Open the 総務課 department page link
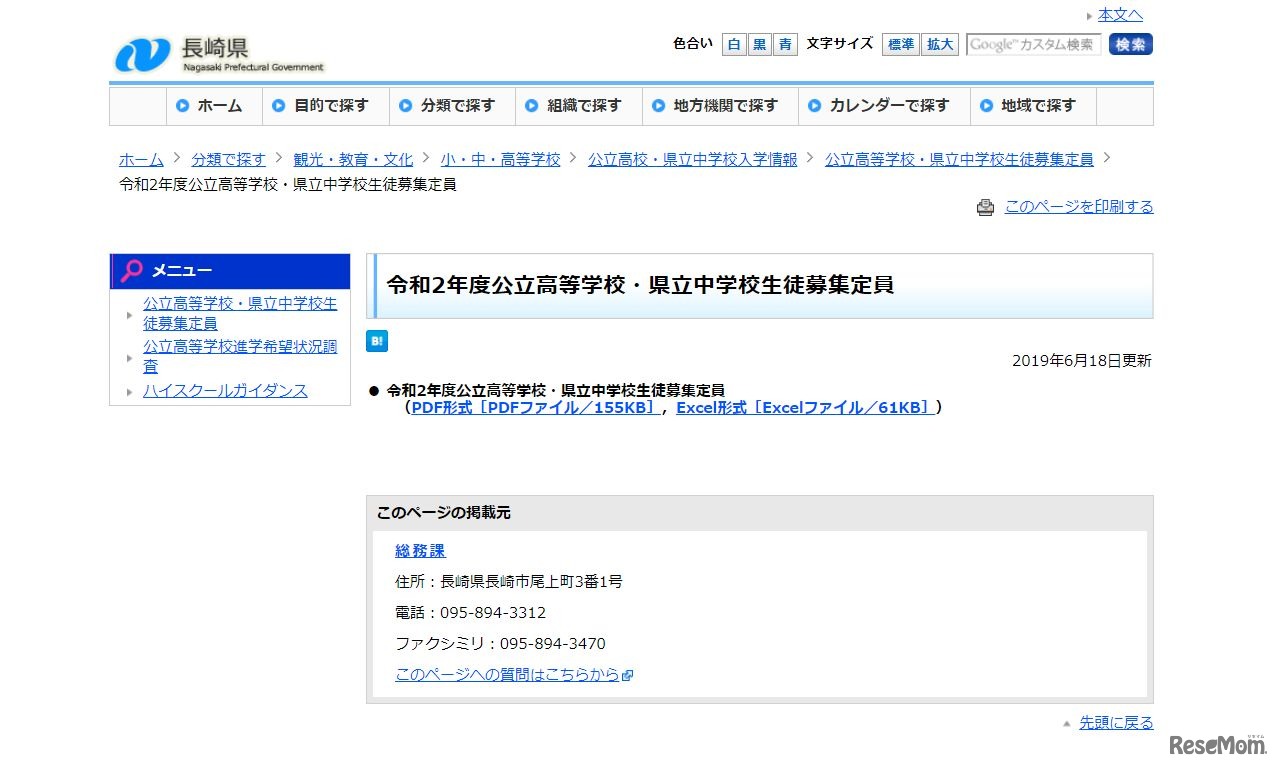The height and width of the screenshot is (768, 1280). (420, 550)
